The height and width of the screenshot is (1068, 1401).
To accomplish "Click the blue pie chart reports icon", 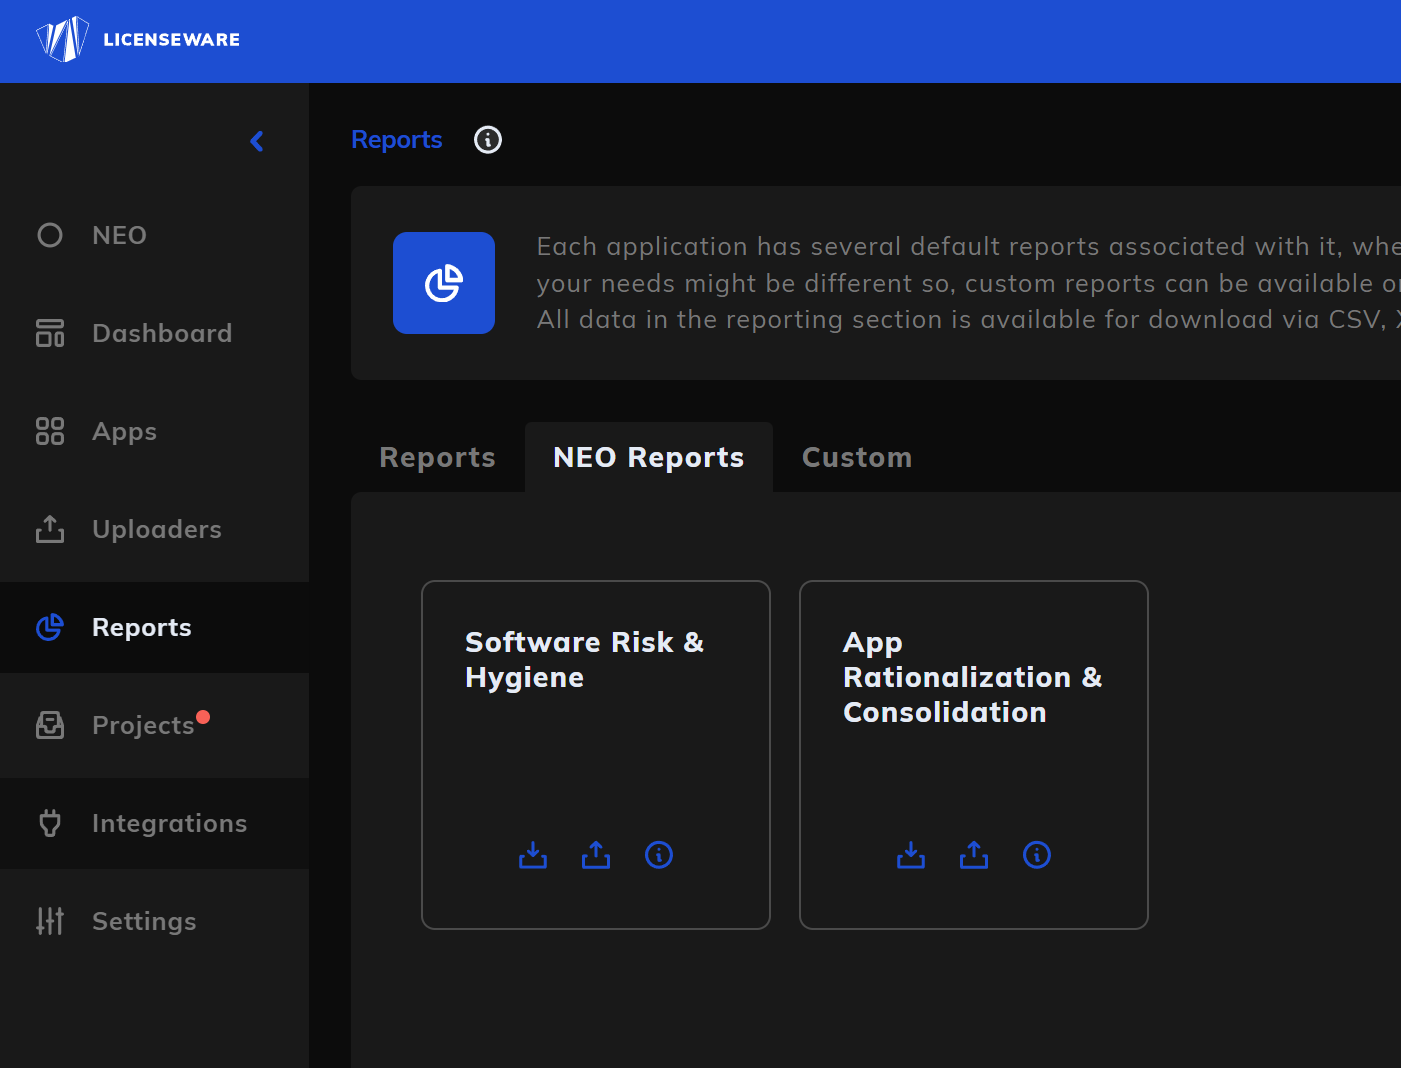I will click(444, 283).
